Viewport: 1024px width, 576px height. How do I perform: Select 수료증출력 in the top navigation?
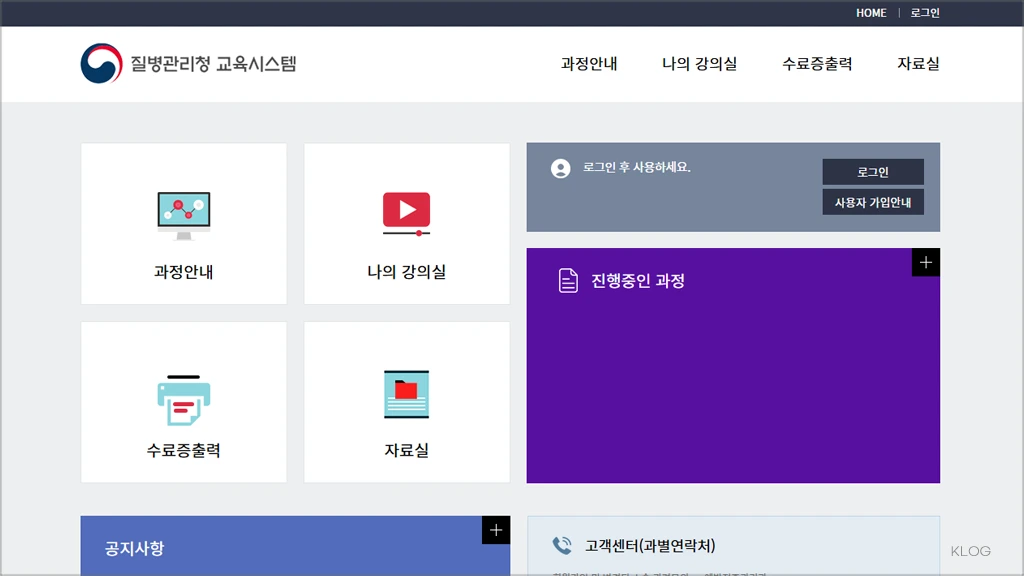coord(816,63)
